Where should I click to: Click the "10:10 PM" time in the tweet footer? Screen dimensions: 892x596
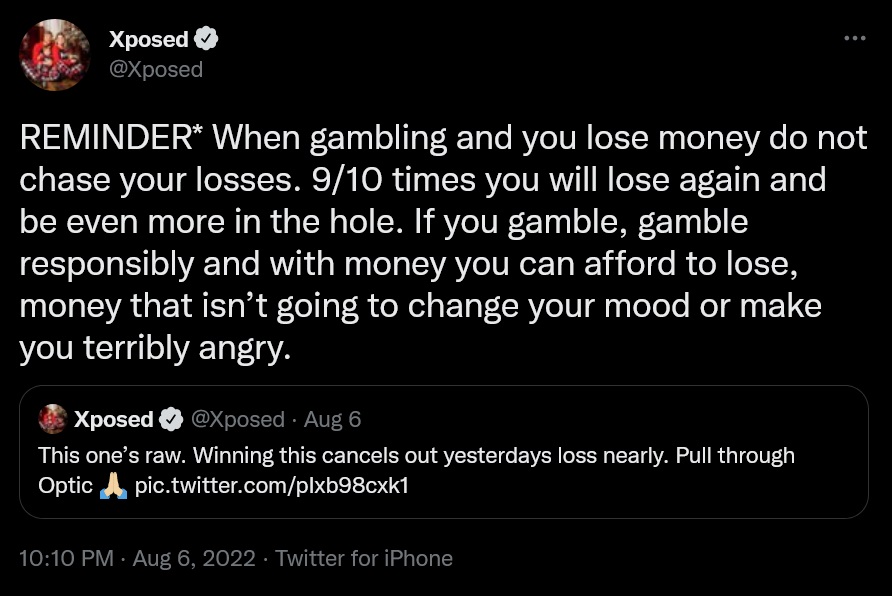click(66, 558)
